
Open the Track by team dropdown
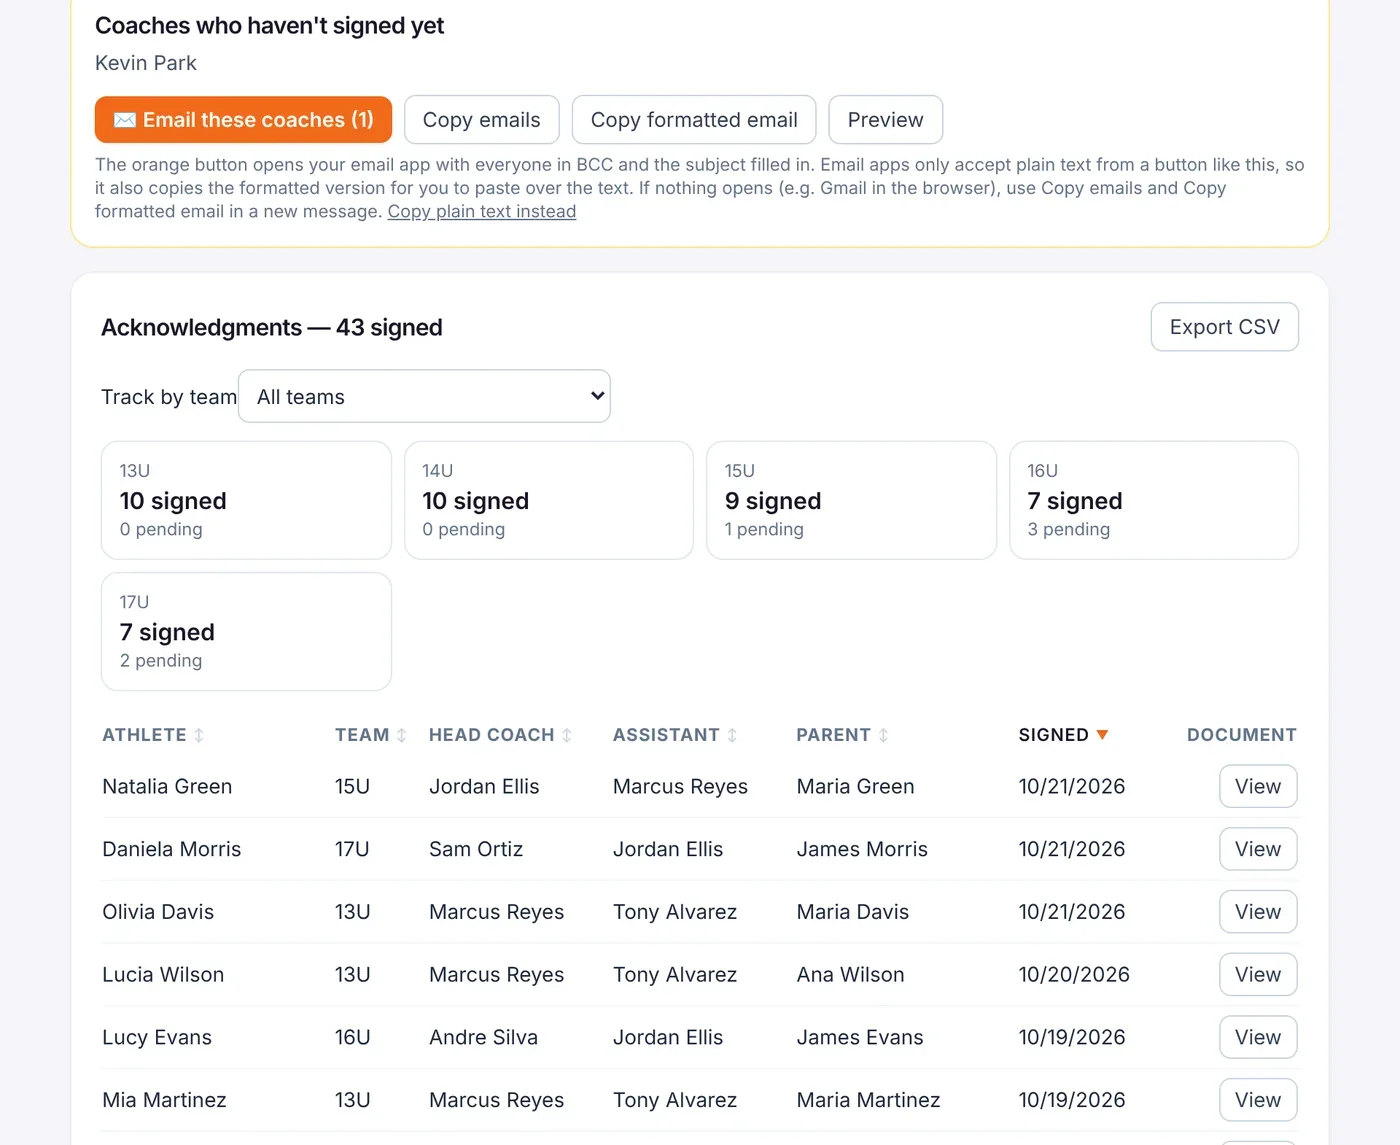click(x=424, y=396)
